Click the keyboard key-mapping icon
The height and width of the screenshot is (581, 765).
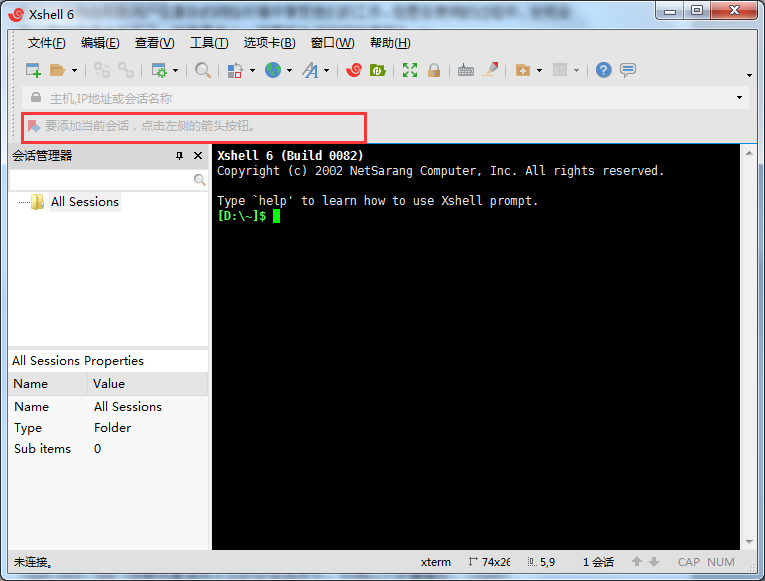pyautogui.click(x=466, y=70)
